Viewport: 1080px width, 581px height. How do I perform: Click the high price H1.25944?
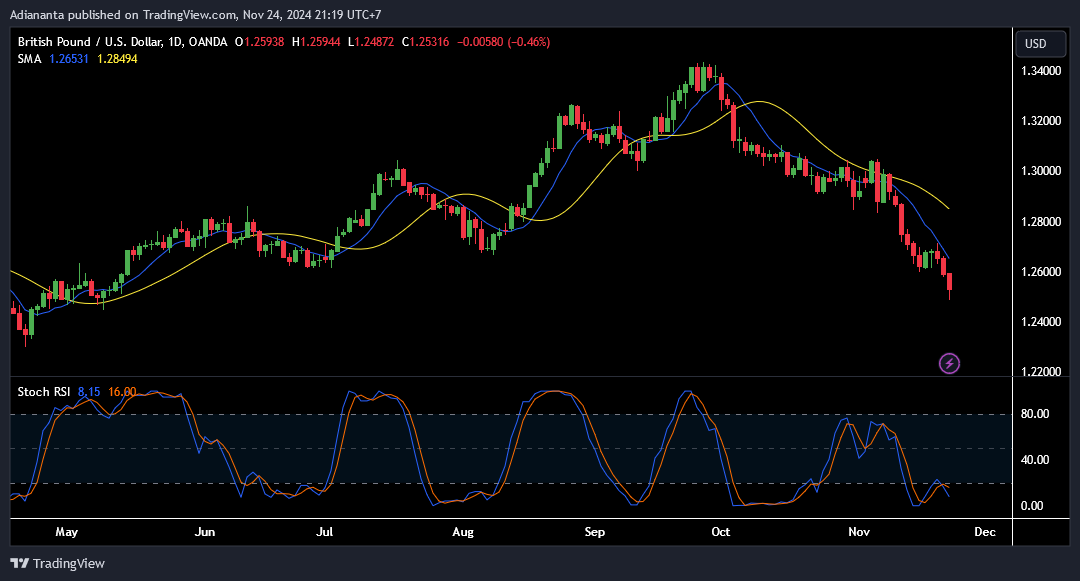tap(316, 42)
